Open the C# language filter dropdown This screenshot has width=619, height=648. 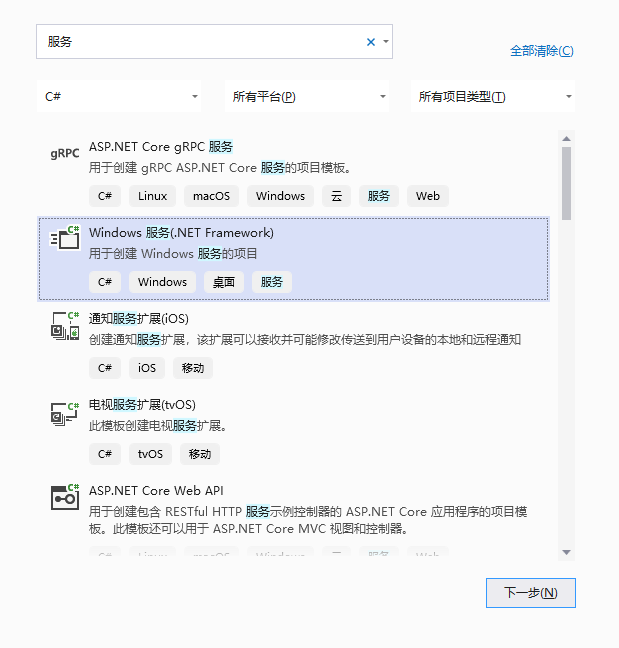pos(119,96)
